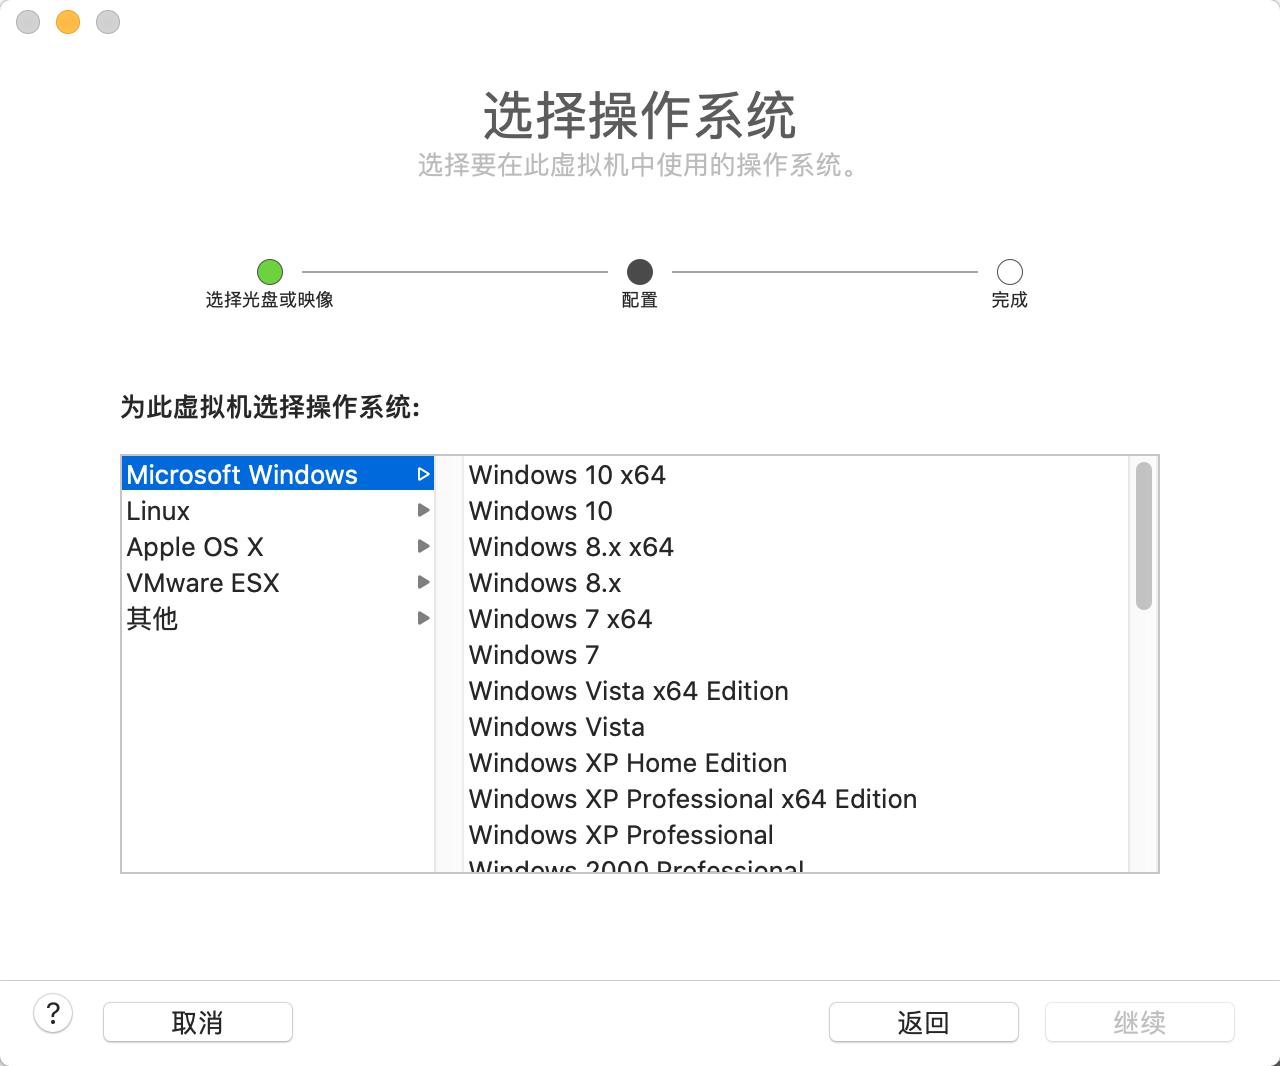
Task: Select the Microsoft Windows category
Action: tap(241, 474)
